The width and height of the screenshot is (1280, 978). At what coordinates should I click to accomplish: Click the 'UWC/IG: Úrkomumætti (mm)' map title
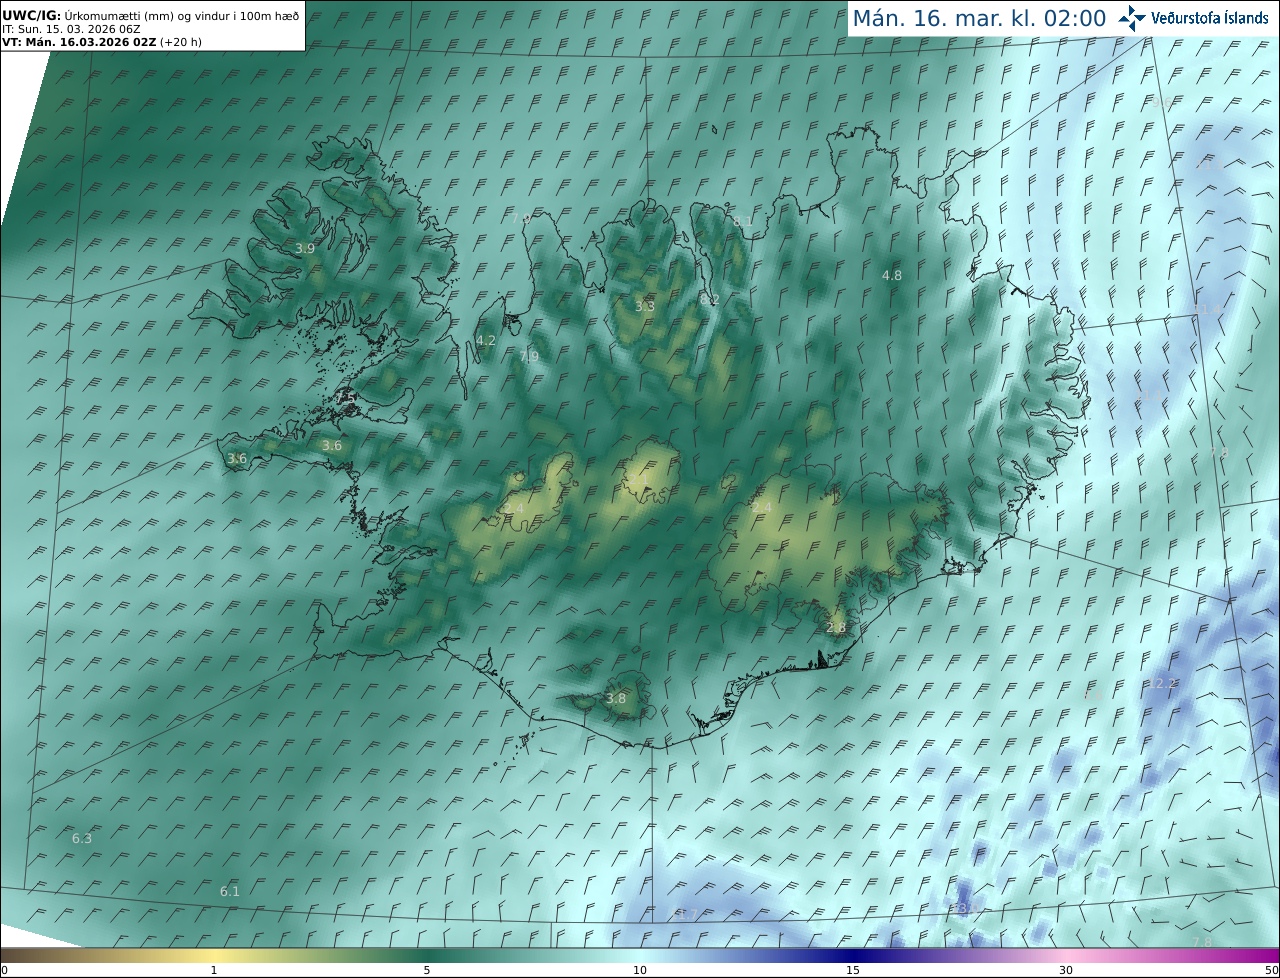(151, 16)
